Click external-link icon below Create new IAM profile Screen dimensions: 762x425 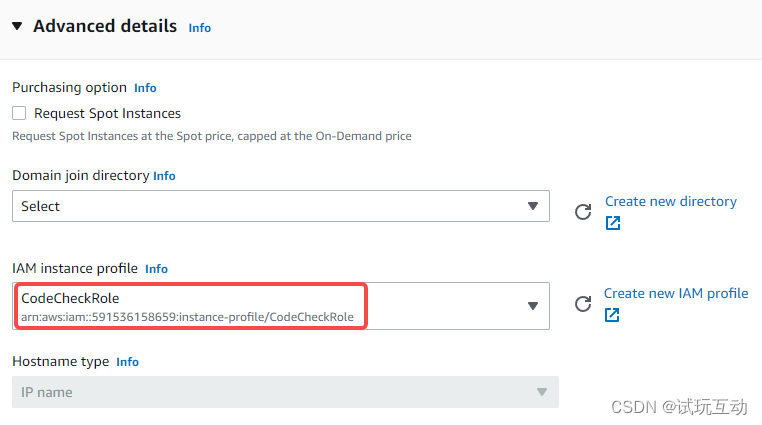(612, 315)
